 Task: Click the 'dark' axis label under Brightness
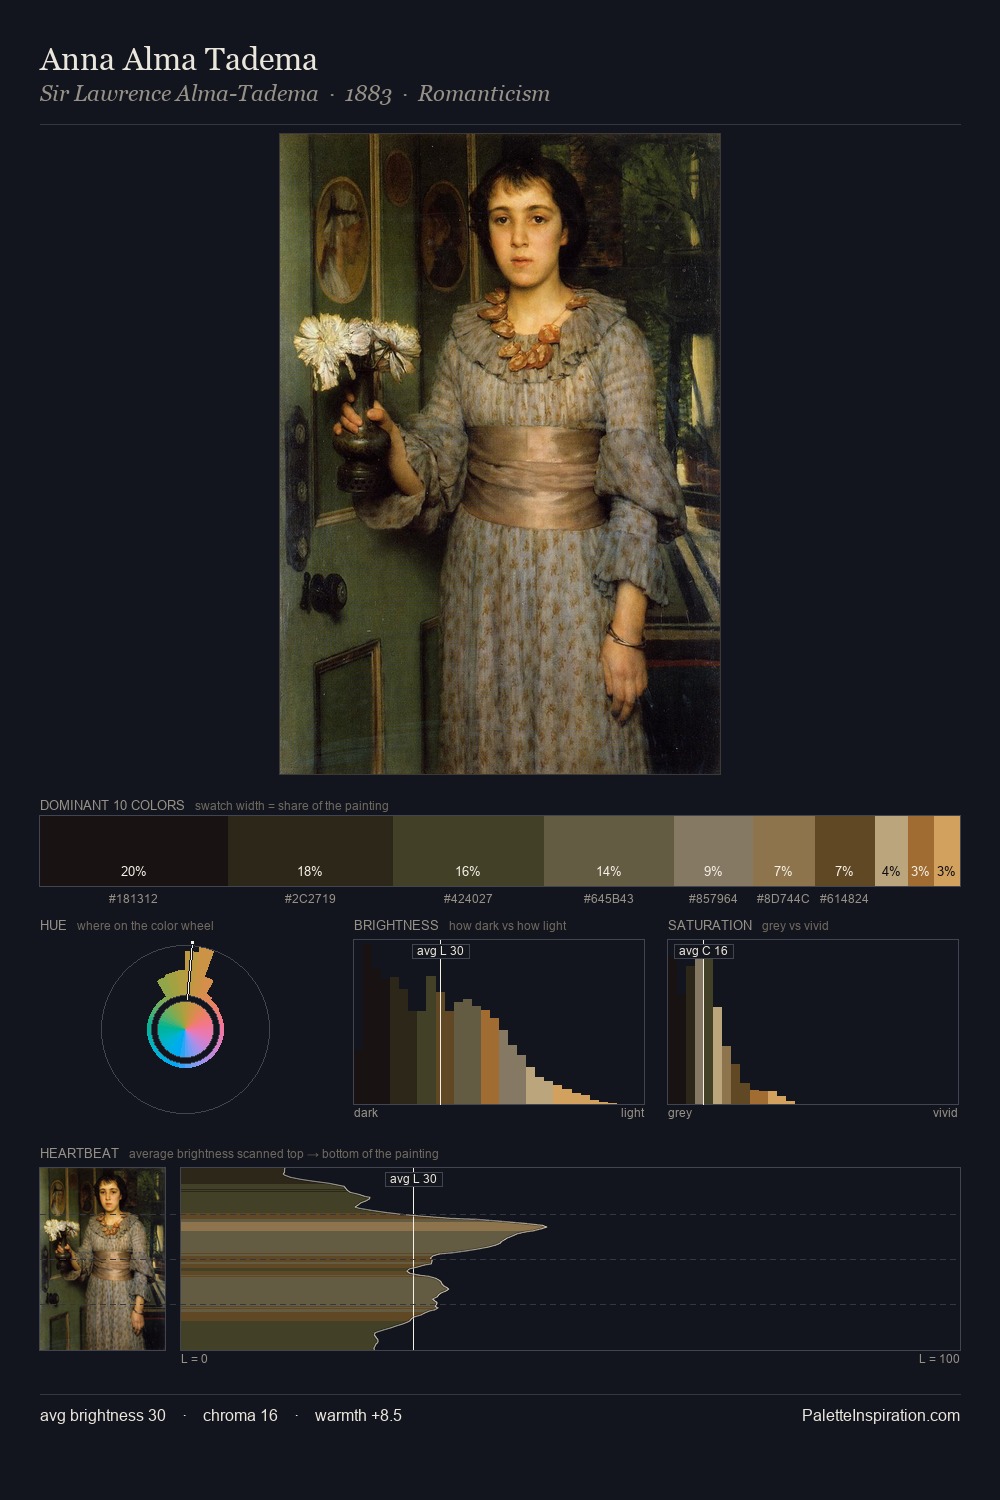[366, 1113]
